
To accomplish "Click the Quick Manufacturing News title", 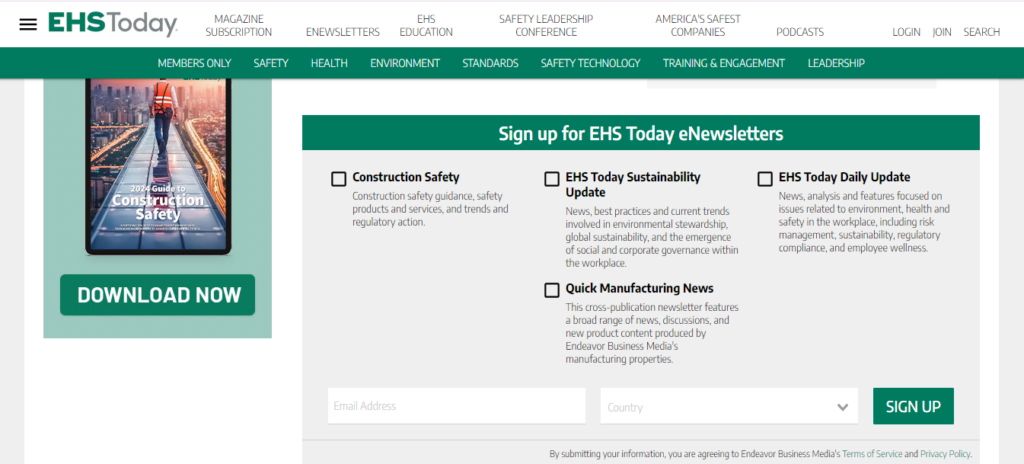I will (x=639, y=288).
